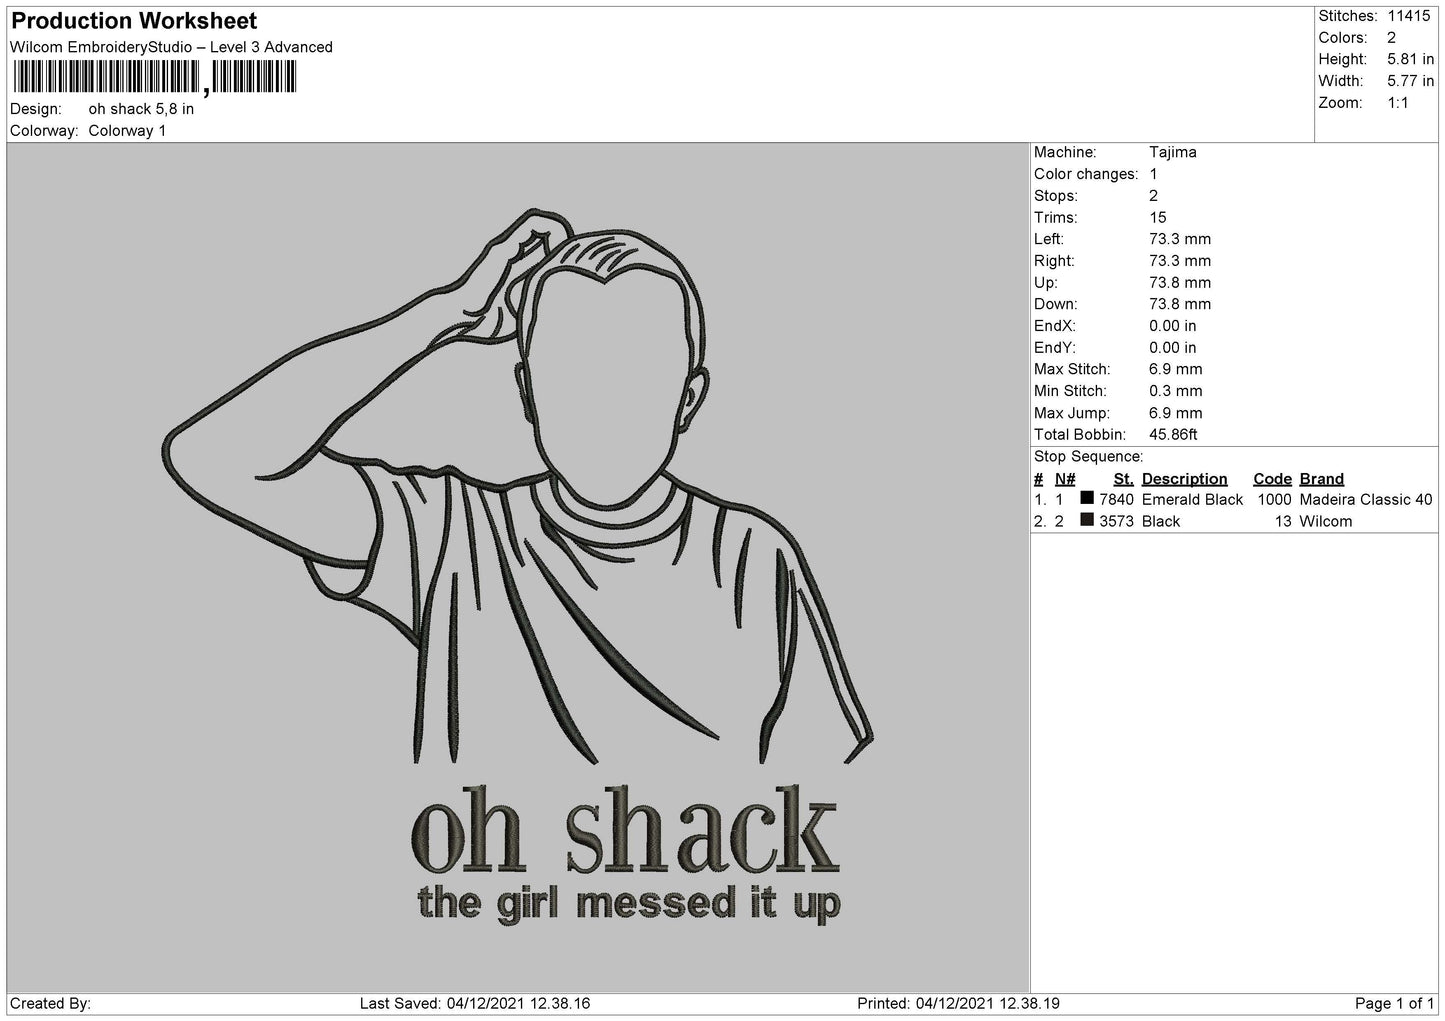Click the Width value 5.77 in

click(1410, 81)
